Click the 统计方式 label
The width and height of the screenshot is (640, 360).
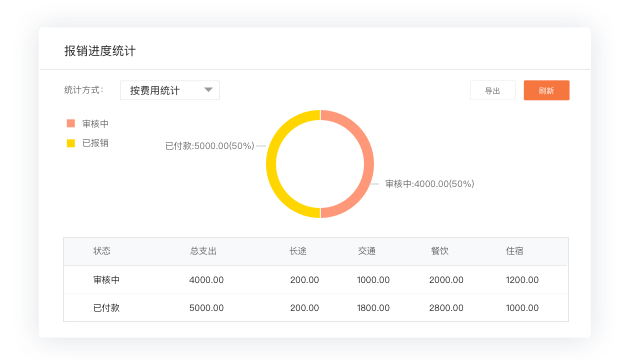(84, 90)
